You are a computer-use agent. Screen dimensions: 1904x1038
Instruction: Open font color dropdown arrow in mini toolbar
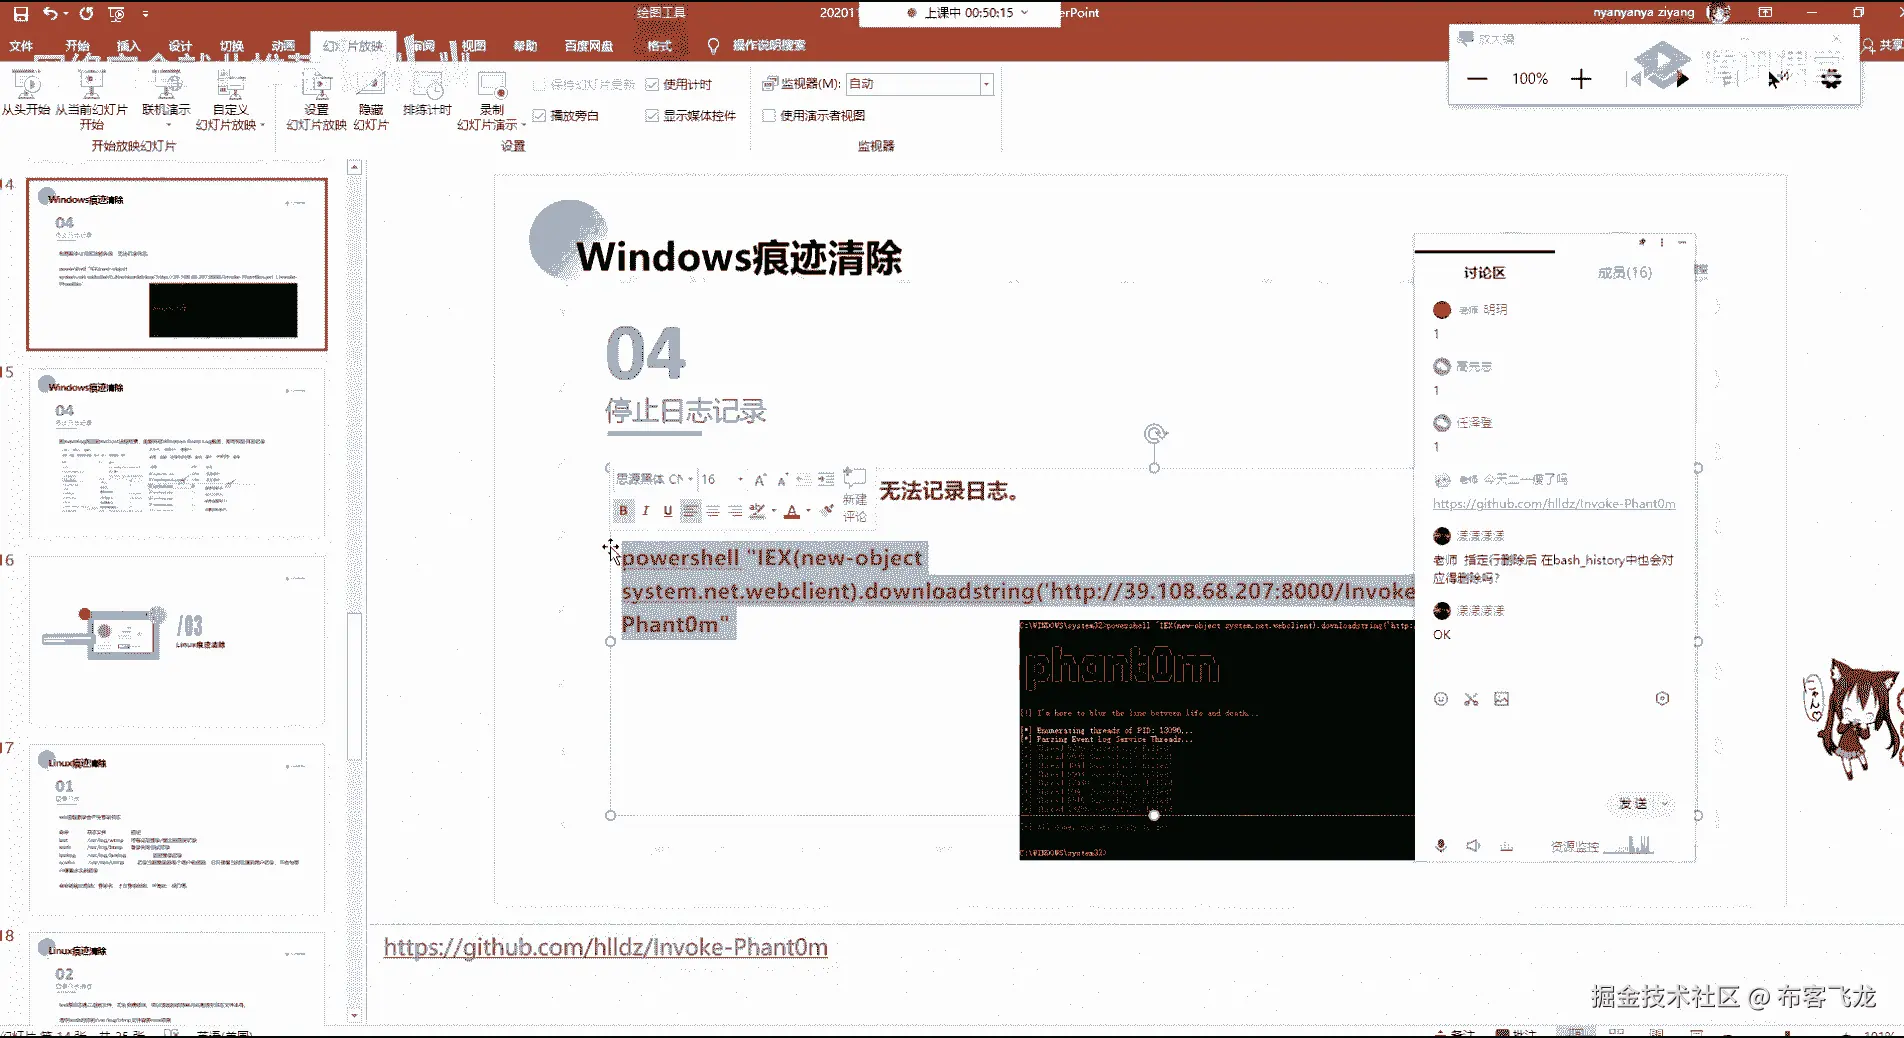808,511
